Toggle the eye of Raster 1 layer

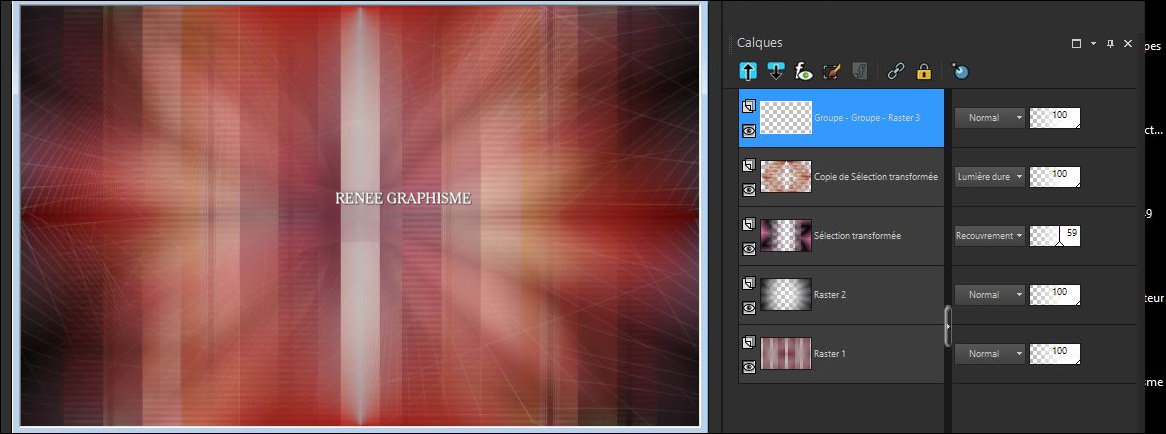(x=749, y=366)
